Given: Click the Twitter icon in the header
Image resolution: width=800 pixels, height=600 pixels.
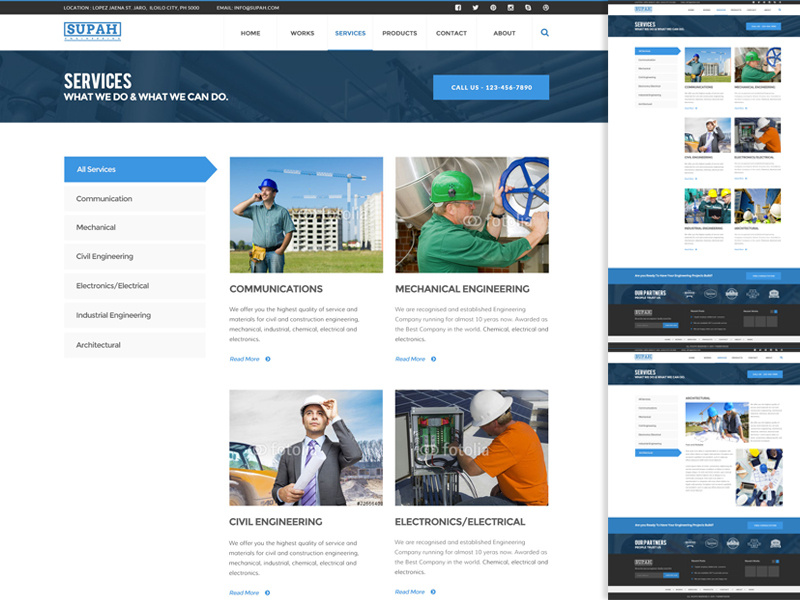Looking at the screenshot, I should pyautogui.click(x=475, y=8).
